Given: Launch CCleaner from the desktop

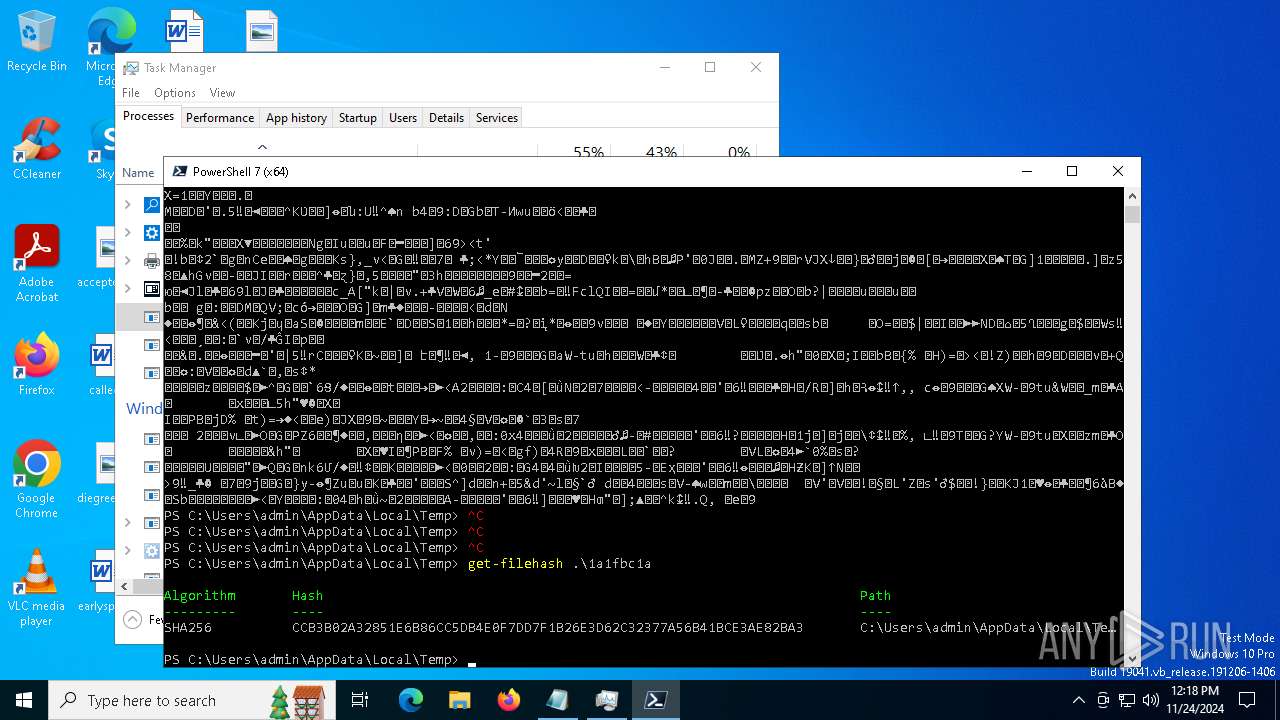Looking at the screenshot, I should [x=37, y=148].
